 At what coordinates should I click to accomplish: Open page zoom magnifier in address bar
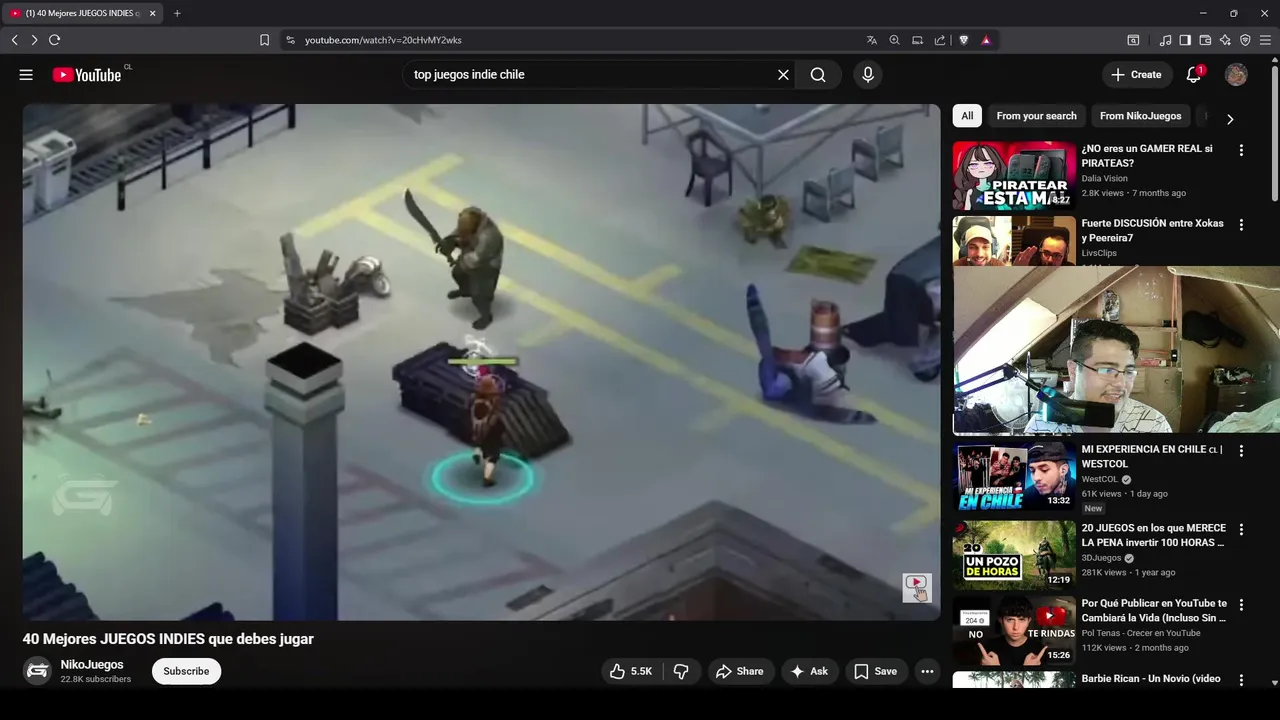click(x=894, y=40)
